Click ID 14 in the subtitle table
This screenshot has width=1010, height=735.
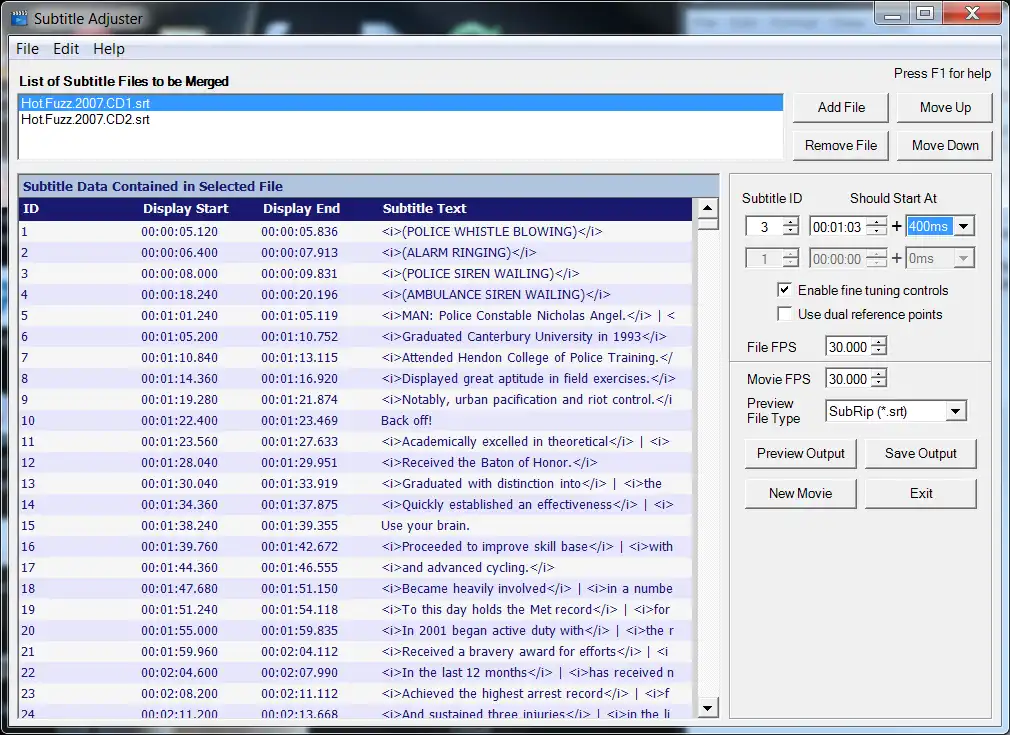(28, 504)
